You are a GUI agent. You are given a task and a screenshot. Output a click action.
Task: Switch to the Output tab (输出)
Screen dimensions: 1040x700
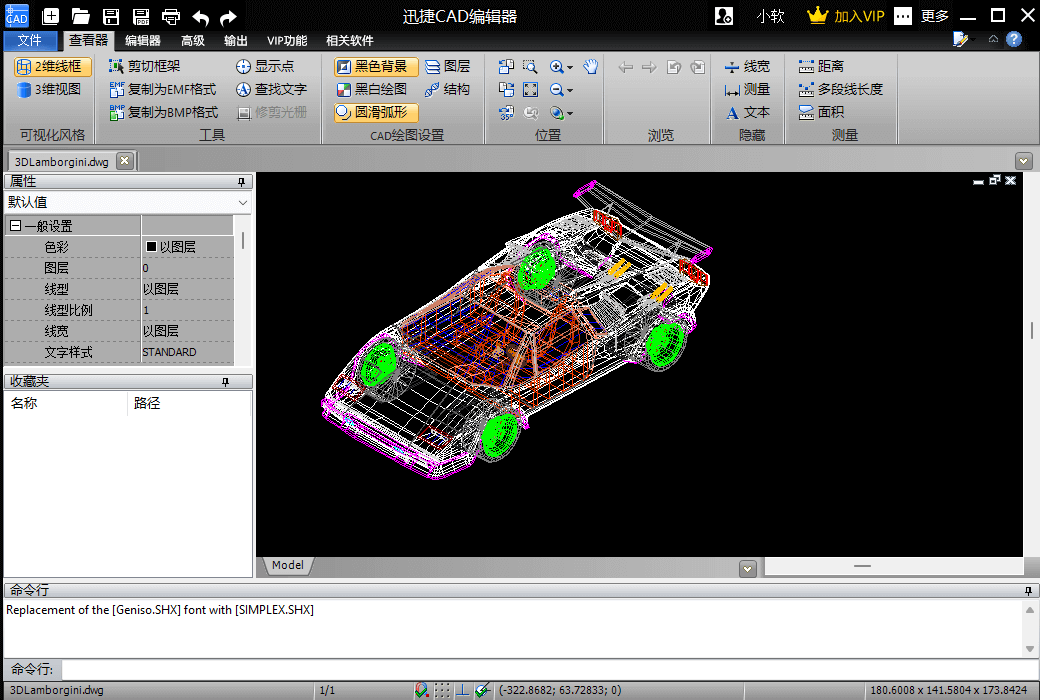tap(235, 40)
